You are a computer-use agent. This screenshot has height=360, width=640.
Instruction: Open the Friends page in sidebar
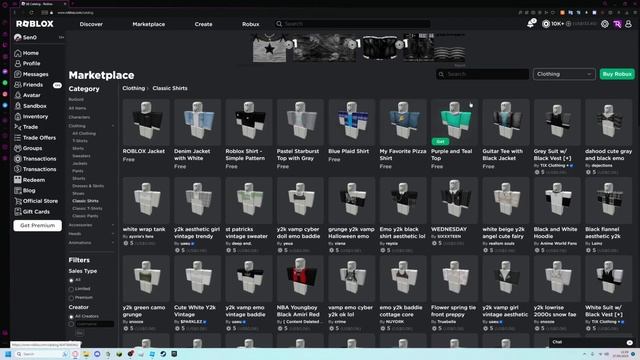[29, 85]
